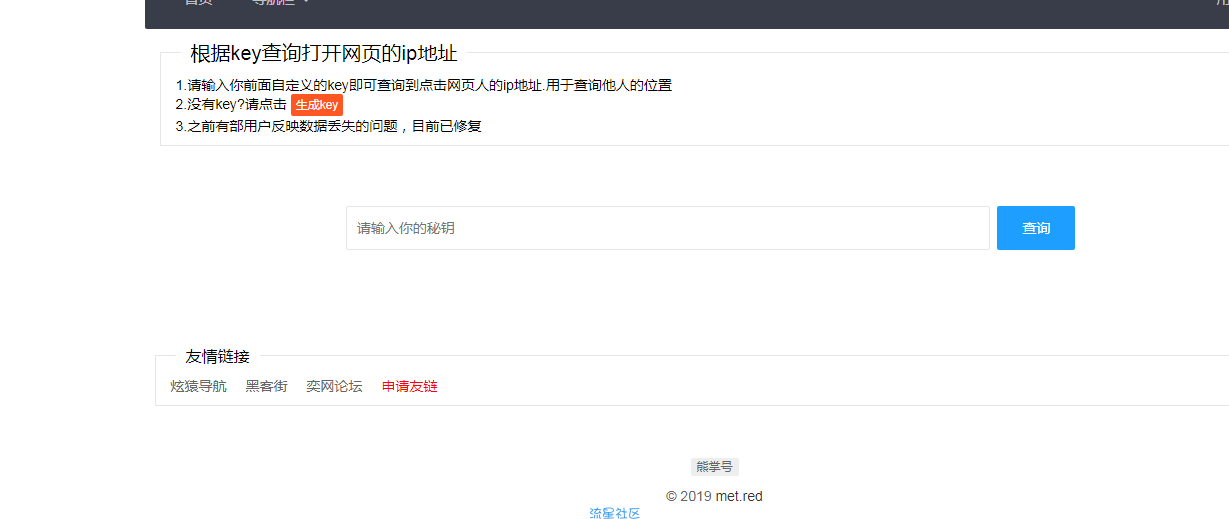
Task: Click the heading 根据key查询打开网页的ip地址
Action: tap(324, 54)
